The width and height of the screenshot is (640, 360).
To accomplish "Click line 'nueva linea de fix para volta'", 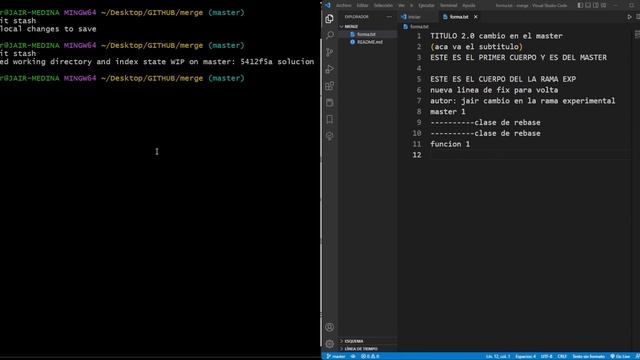I will [494, 90].
